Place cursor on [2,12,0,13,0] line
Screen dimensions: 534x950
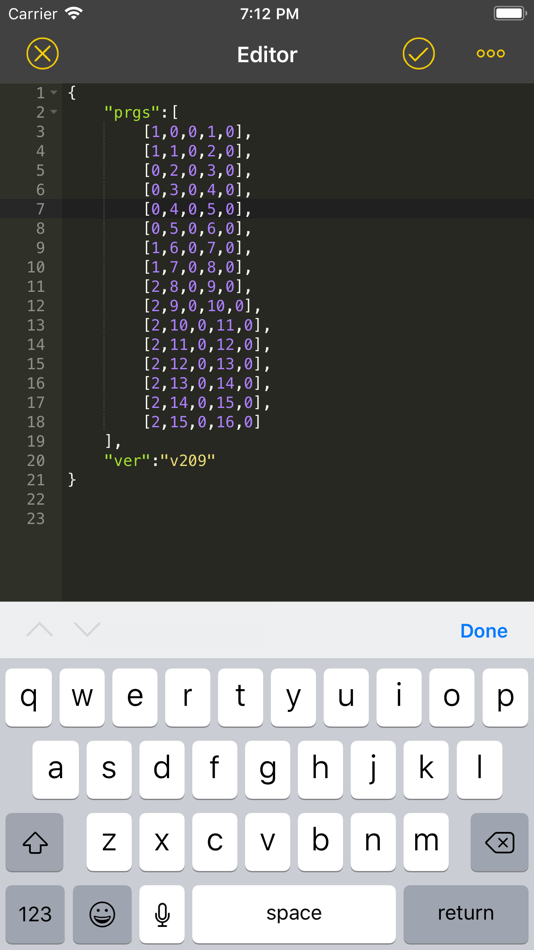click(x=207, y=364)
